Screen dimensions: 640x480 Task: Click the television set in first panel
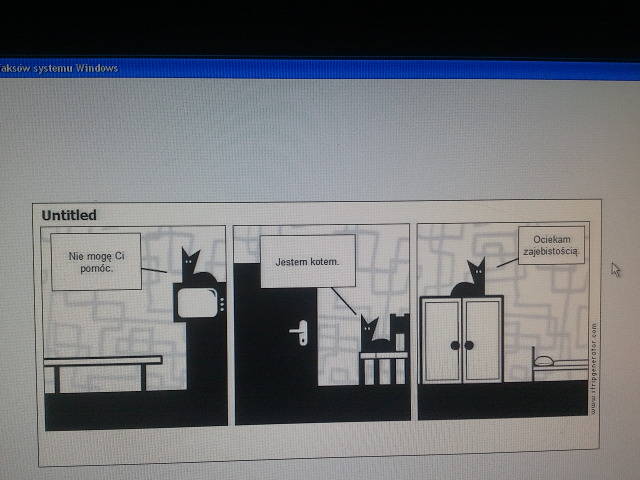[198, 304]
